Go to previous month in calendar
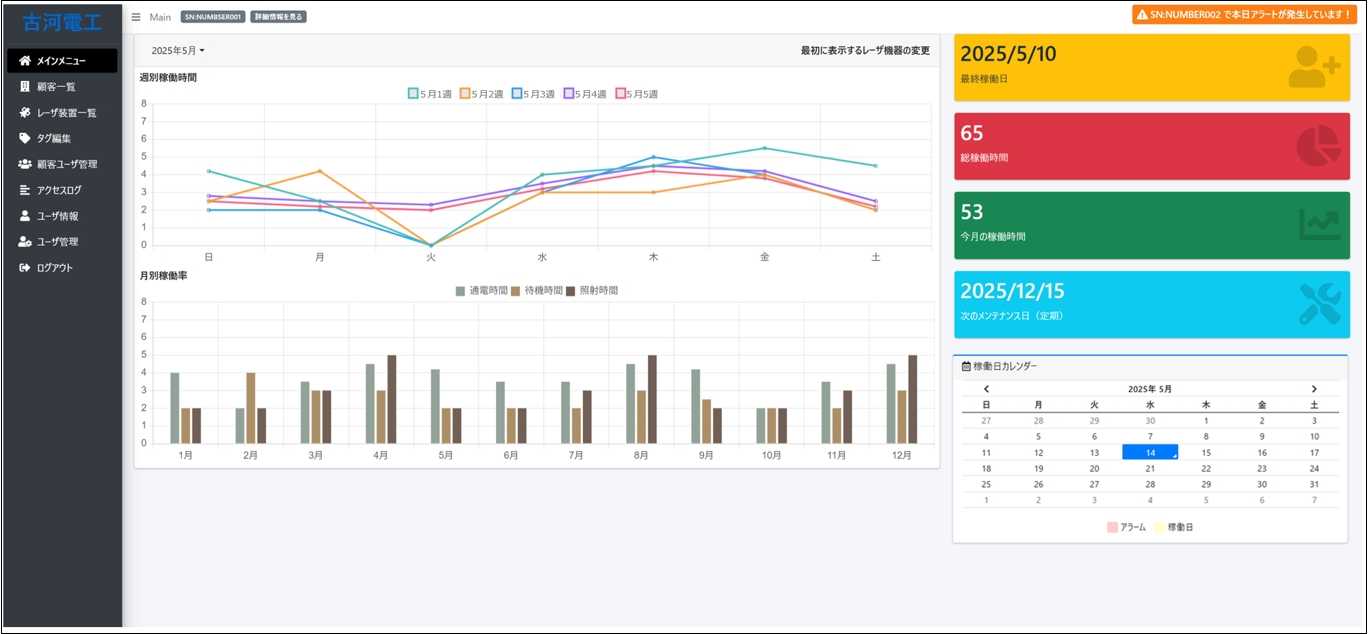 pos(986,389)
